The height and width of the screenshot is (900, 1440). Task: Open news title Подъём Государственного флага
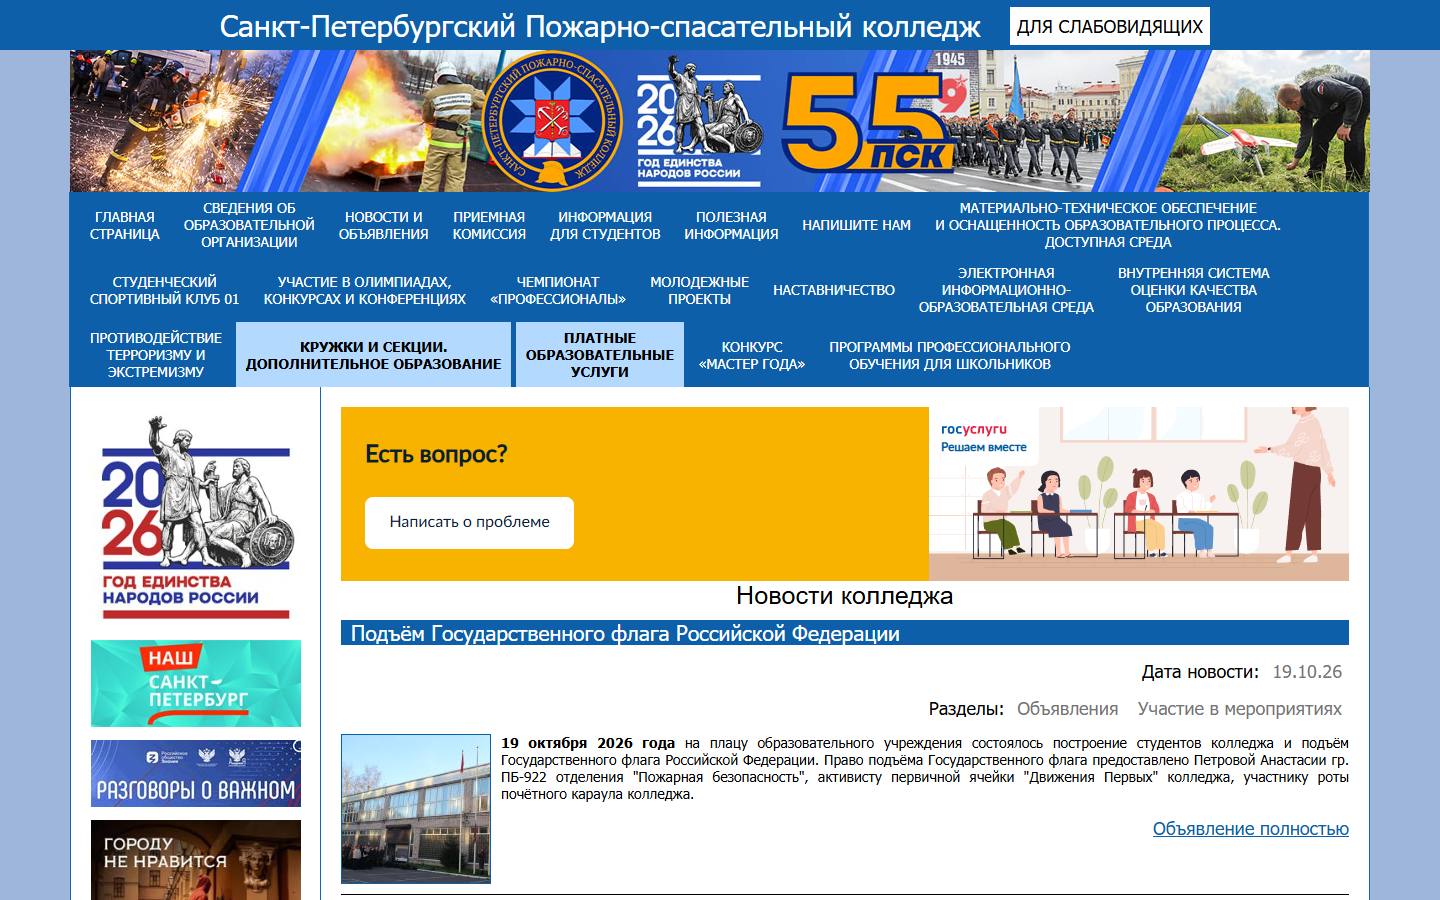click(x=625, y=634)
